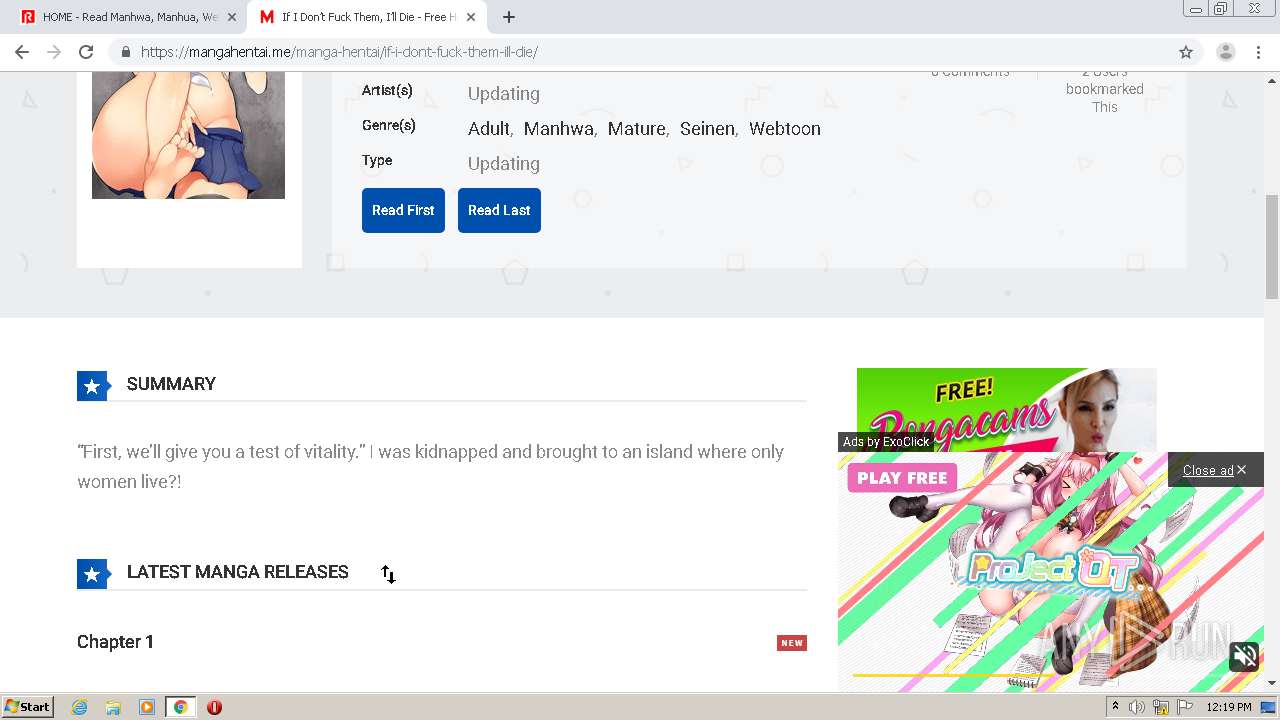Image resolution: width=1280 pixels, height=720 pixels.
Task: Go back using the browser back arrow
Action: point(22,52)
